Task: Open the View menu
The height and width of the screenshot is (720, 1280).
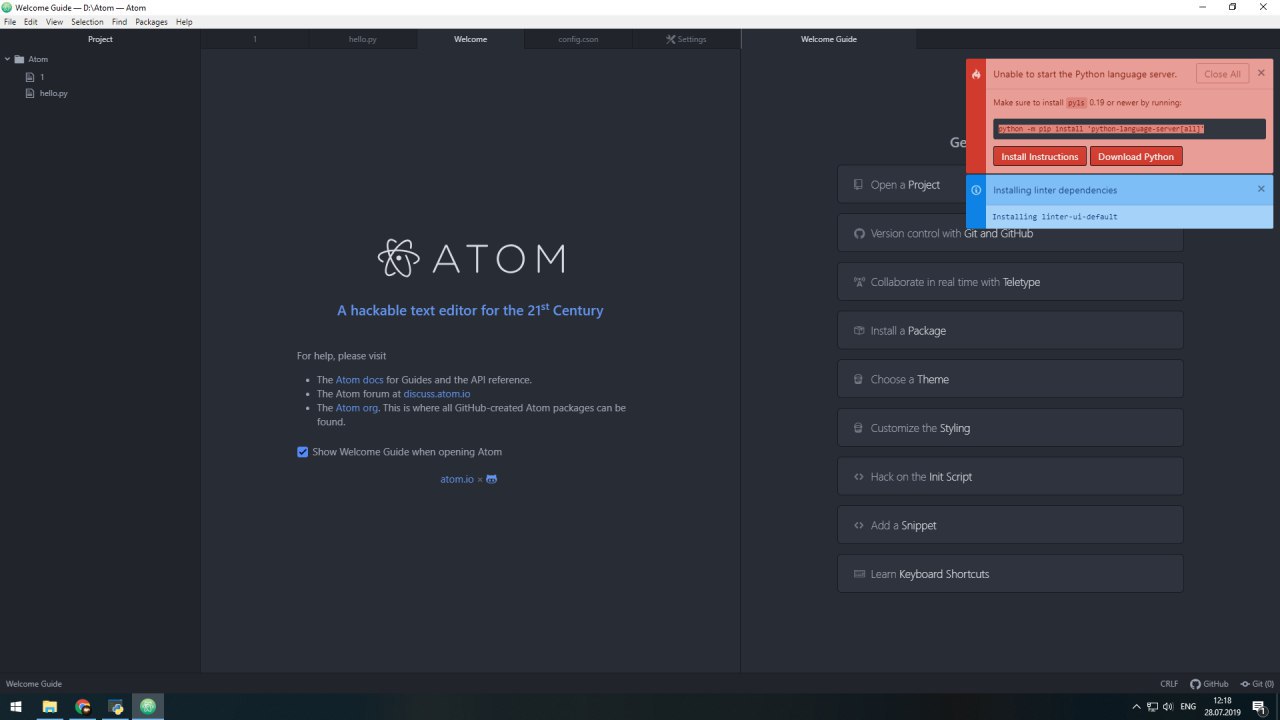Action: coord(54,22)
